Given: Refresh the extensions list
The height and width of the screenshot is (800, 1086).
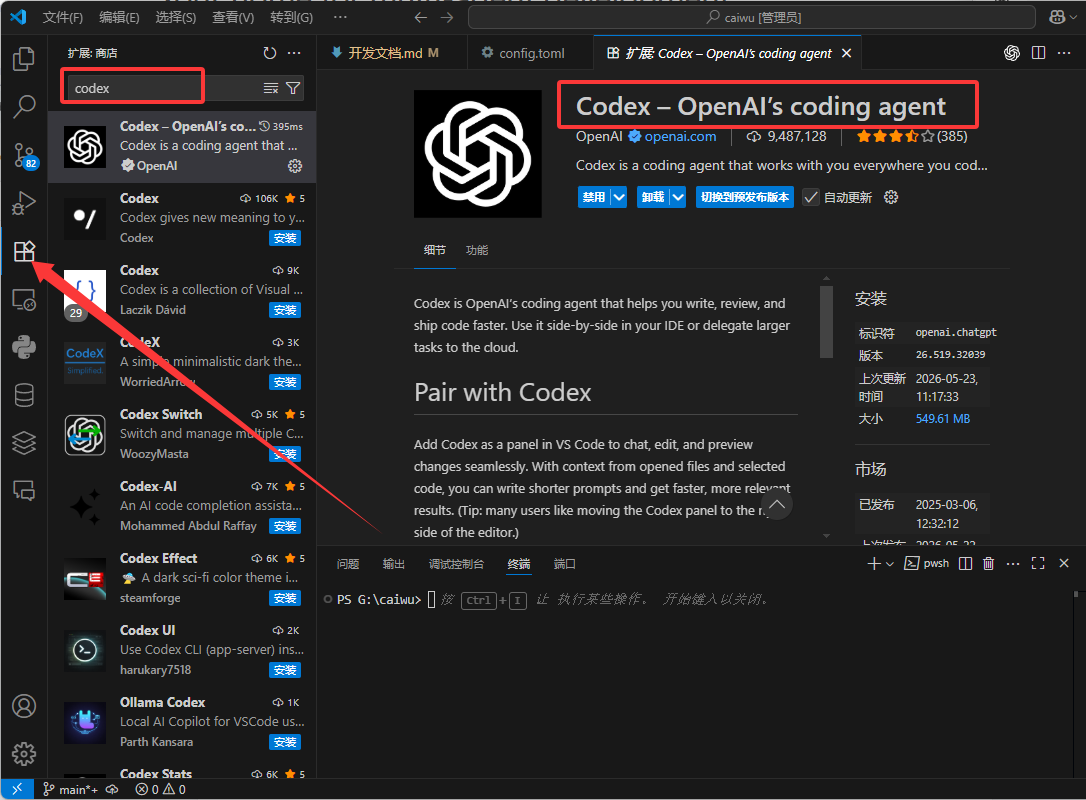Looking at the screenshot, I should coord(269,53).
